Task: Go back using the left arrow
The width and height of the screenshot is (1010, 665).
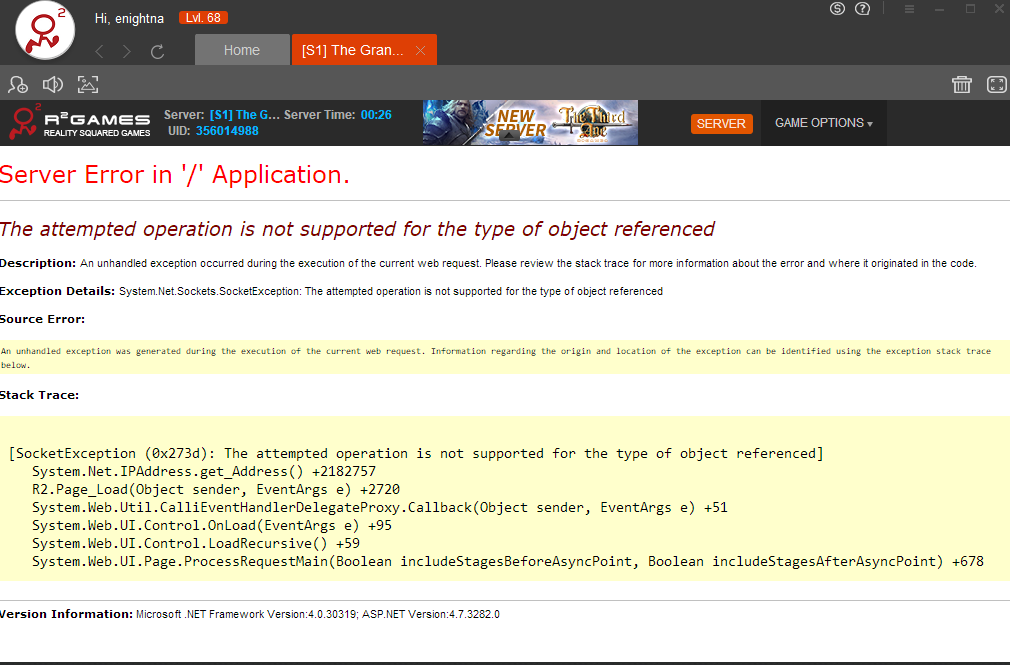Action: (x=99, y=51)
